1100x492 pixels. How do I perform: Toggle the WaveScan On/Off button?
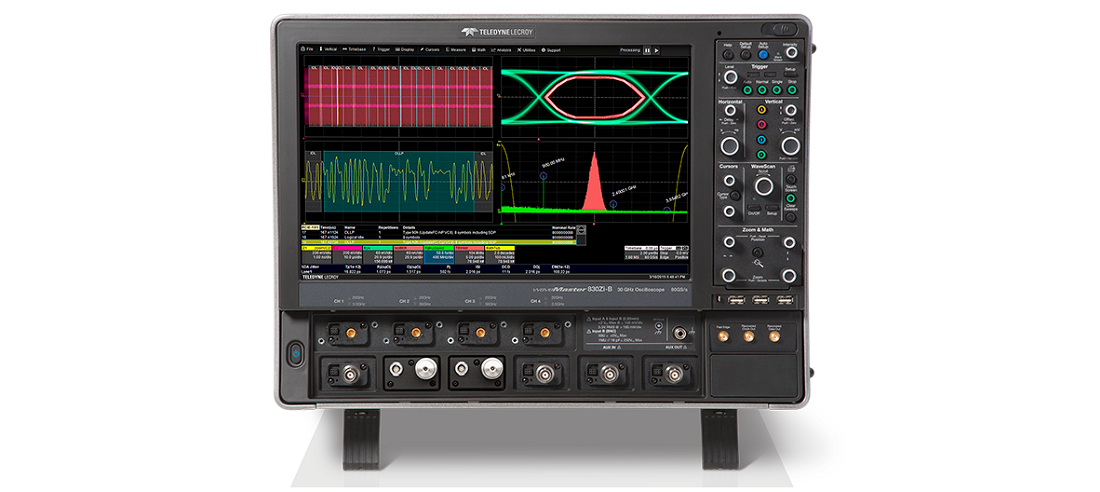pyautogui.click(x=754, y=207)
